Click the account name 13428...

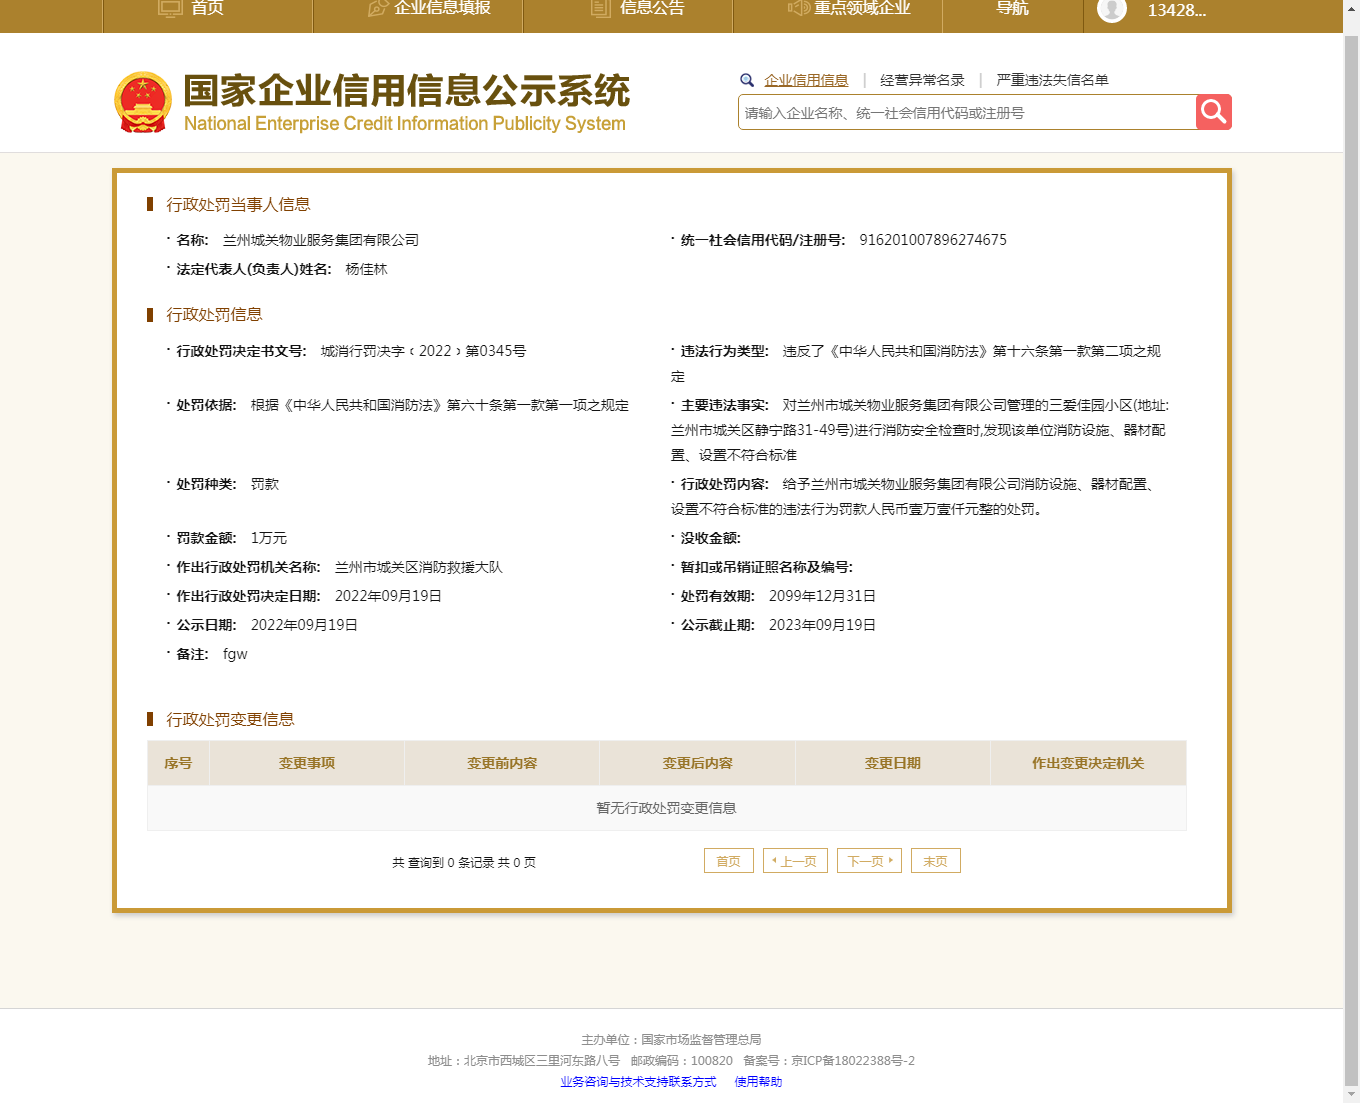1176,10
